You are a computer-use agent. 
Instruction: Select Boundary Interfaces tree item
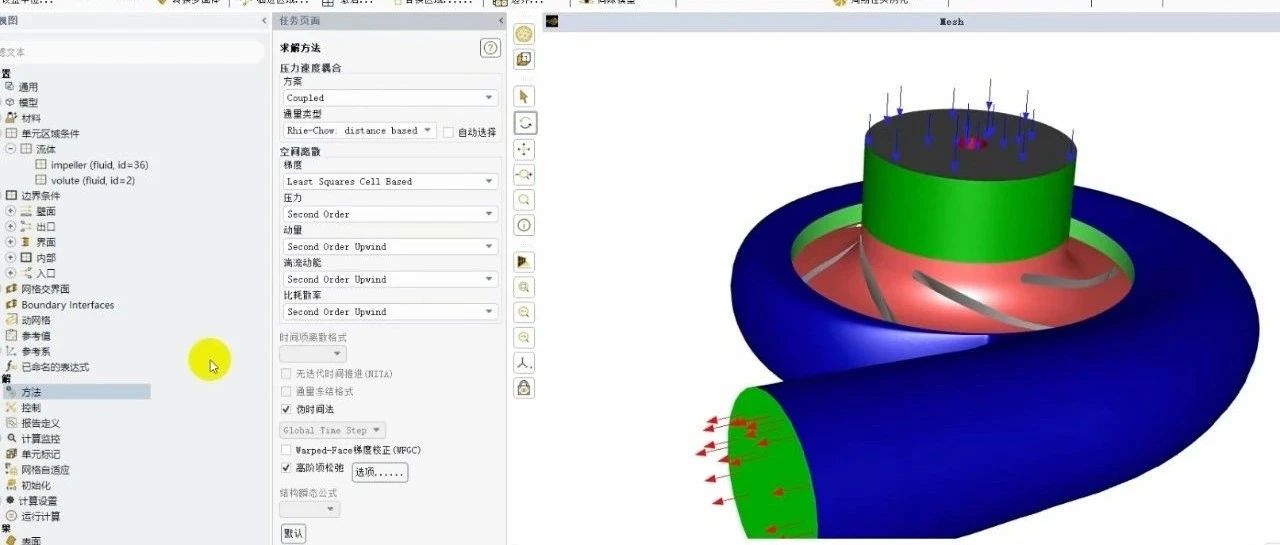coord(67,305)
